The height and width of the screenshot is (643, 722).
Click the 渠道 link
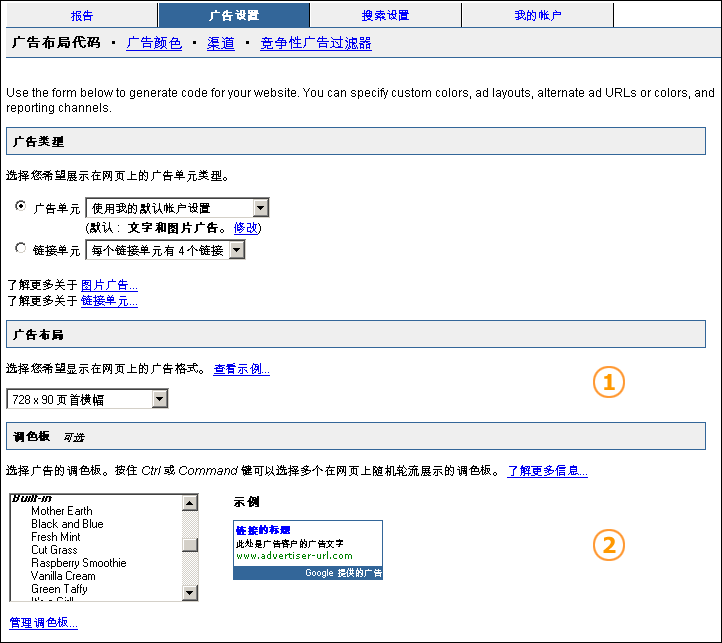(220, 43)
